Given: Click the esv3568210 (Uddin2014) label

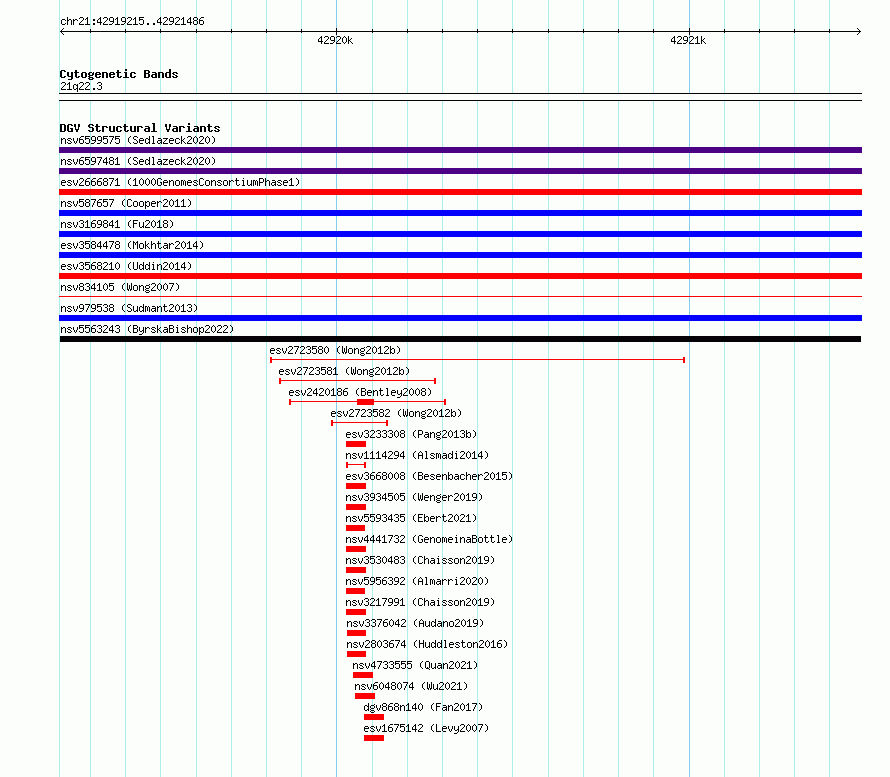Looking at the screenshot, I should pyautogui.click(x=126, y=266).
